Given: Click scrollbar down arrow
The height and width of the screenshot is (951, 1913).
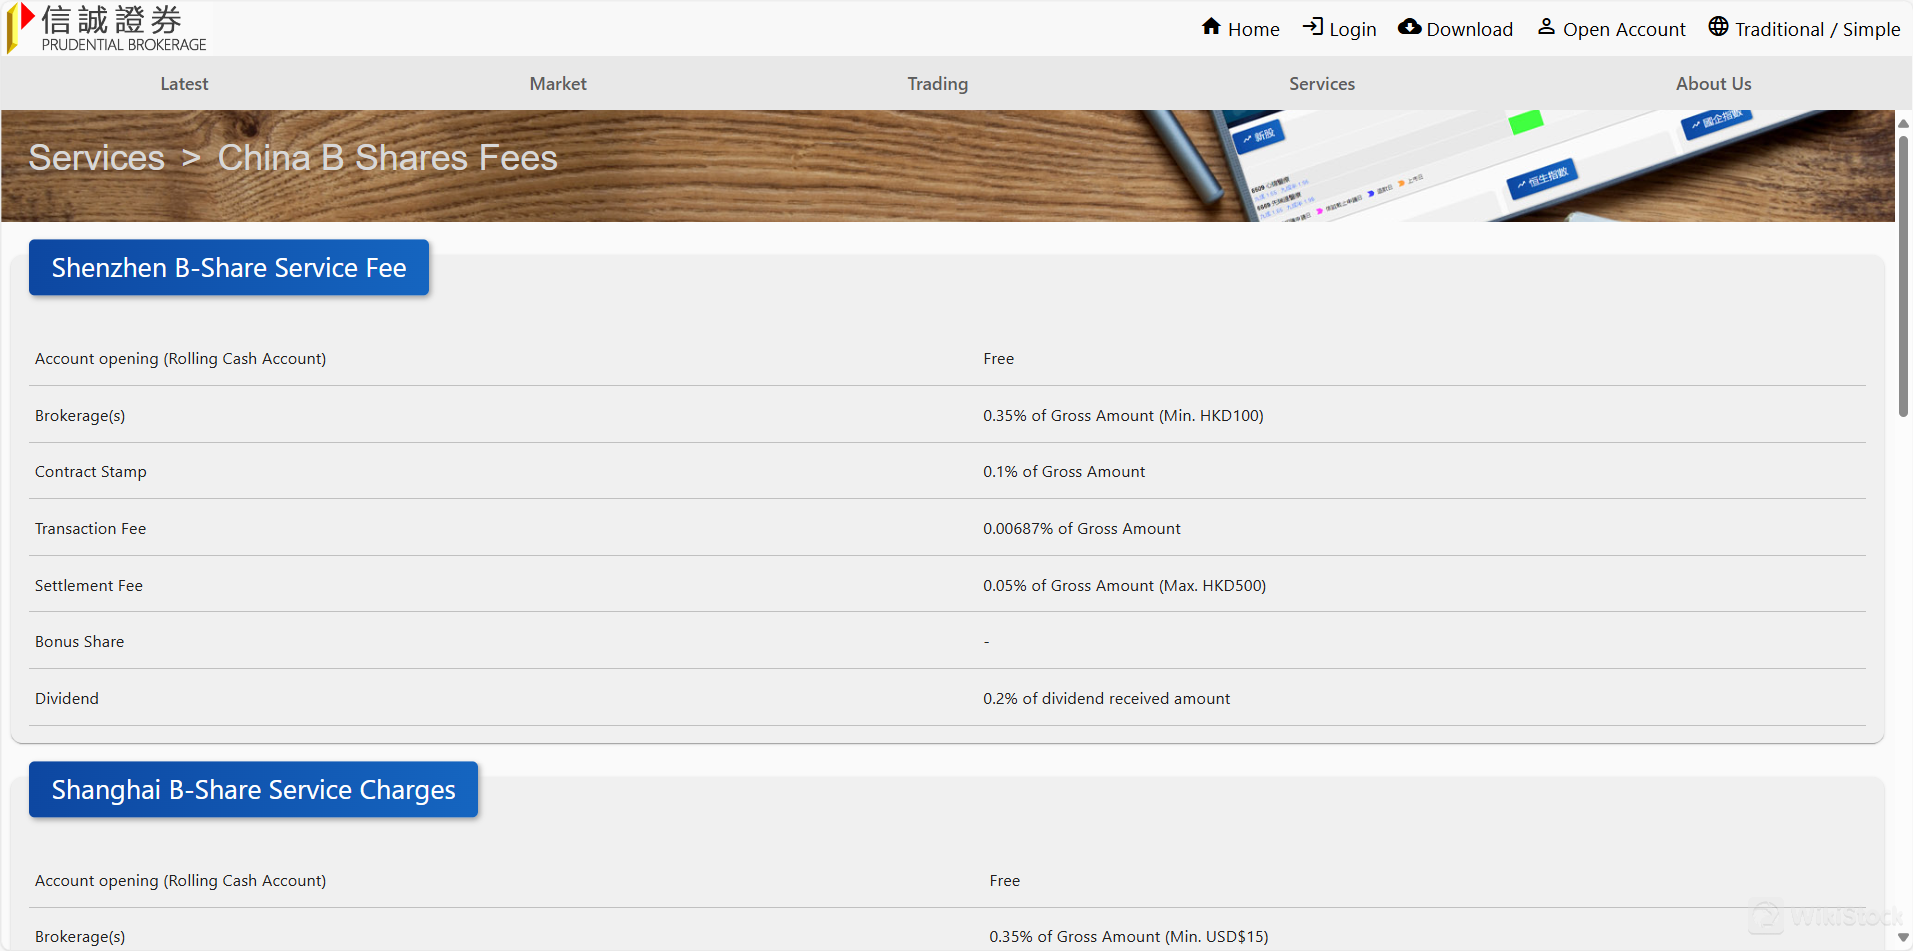Looking at the screenshot, I should point(1903,938).
